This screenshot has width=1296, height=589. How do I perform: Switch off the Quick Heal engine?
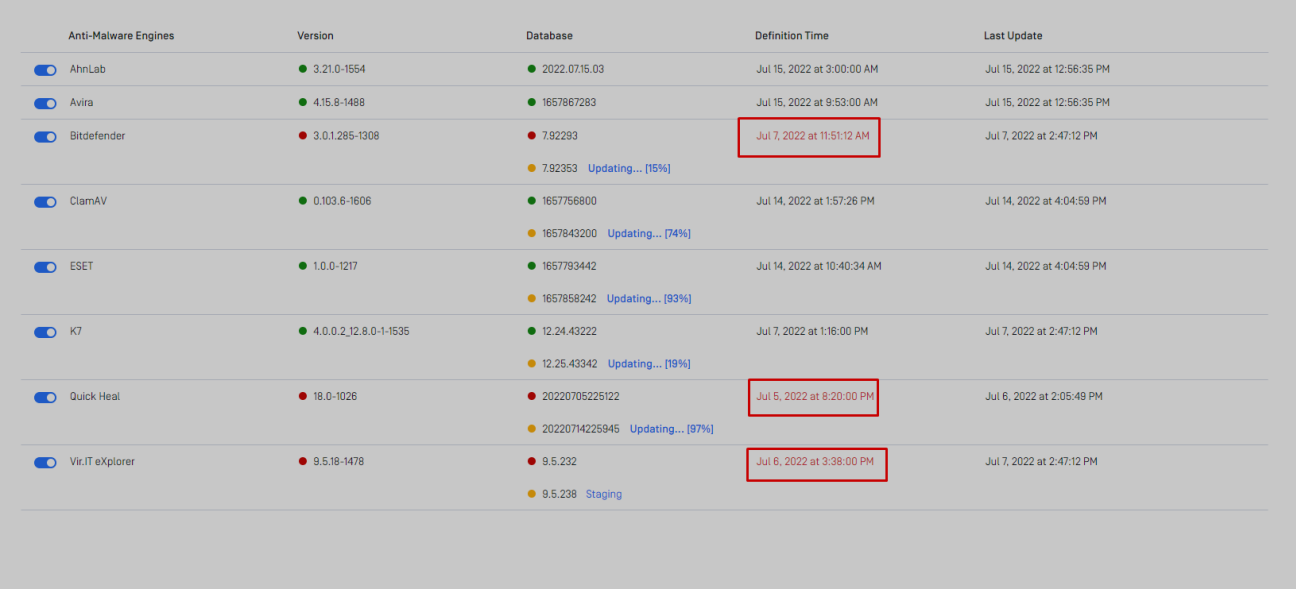point(45,397)
